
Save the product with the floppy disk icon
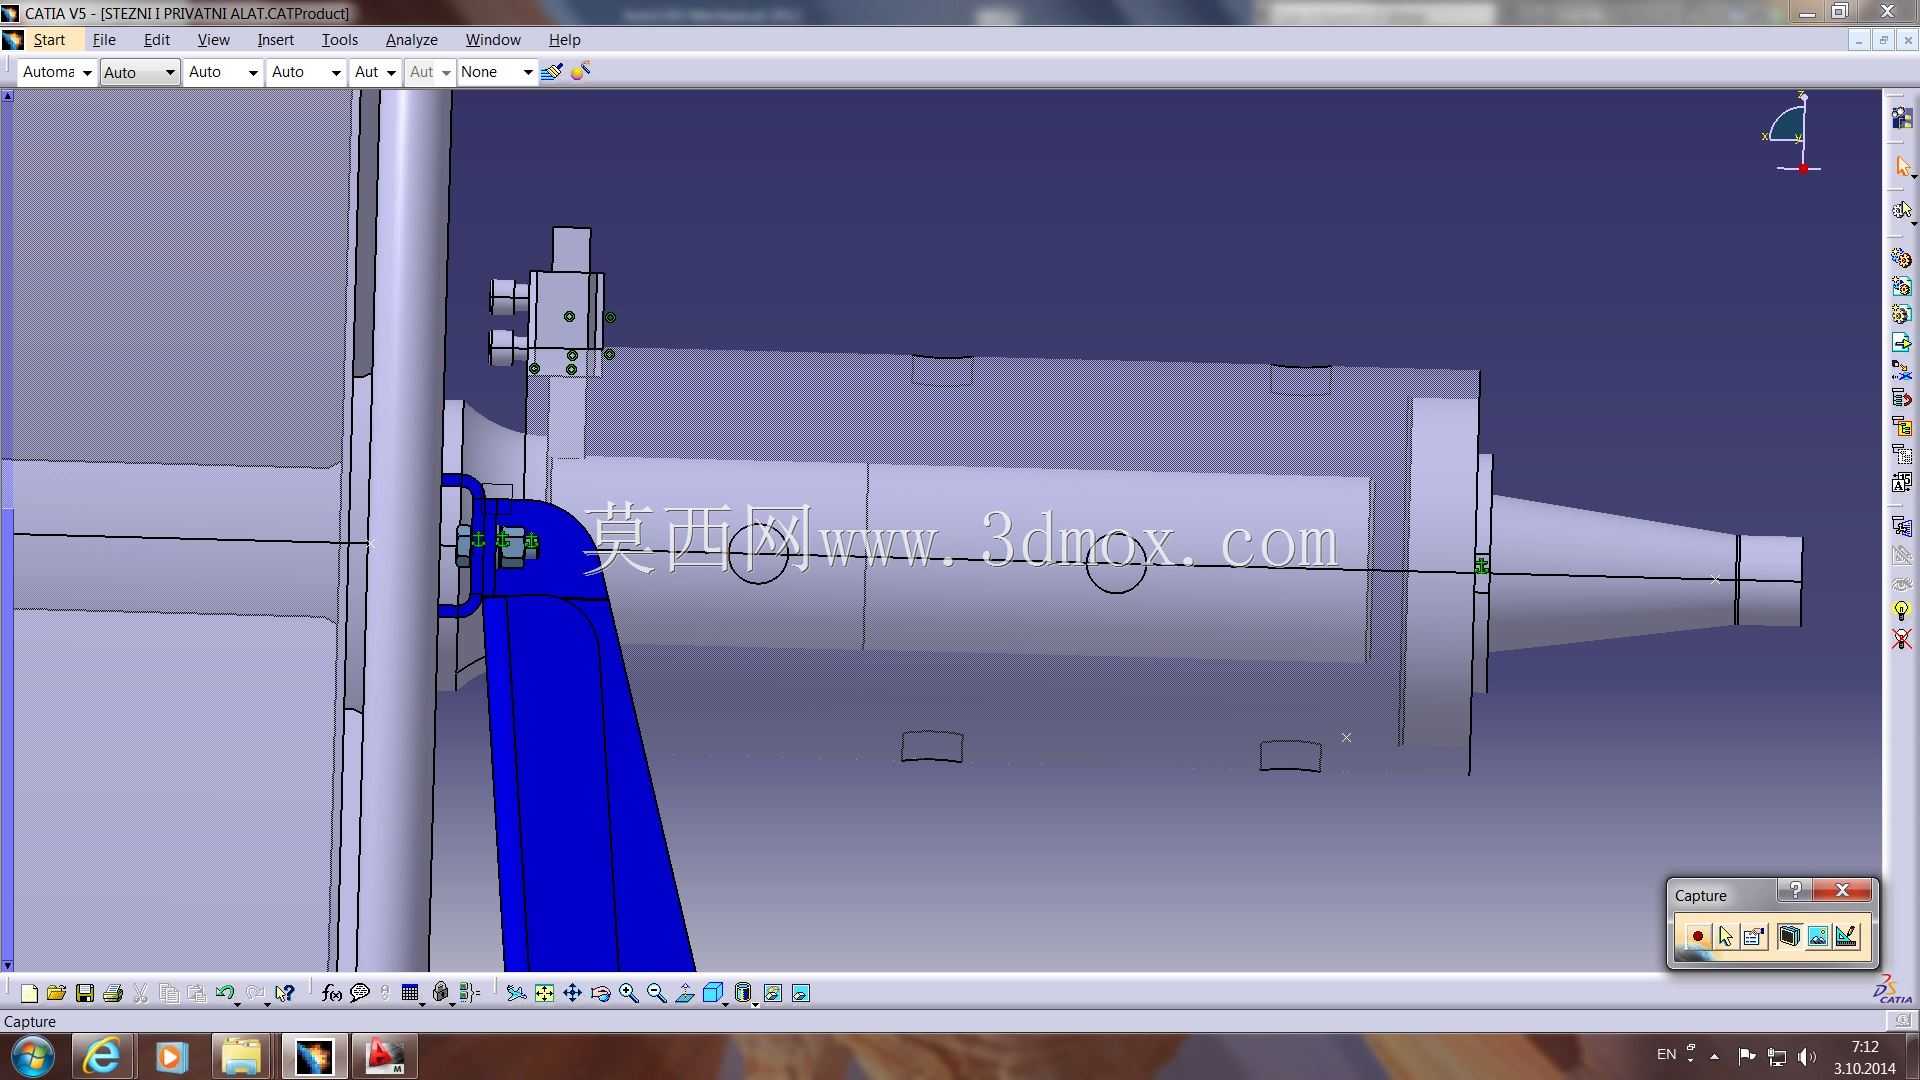point(85,993)
